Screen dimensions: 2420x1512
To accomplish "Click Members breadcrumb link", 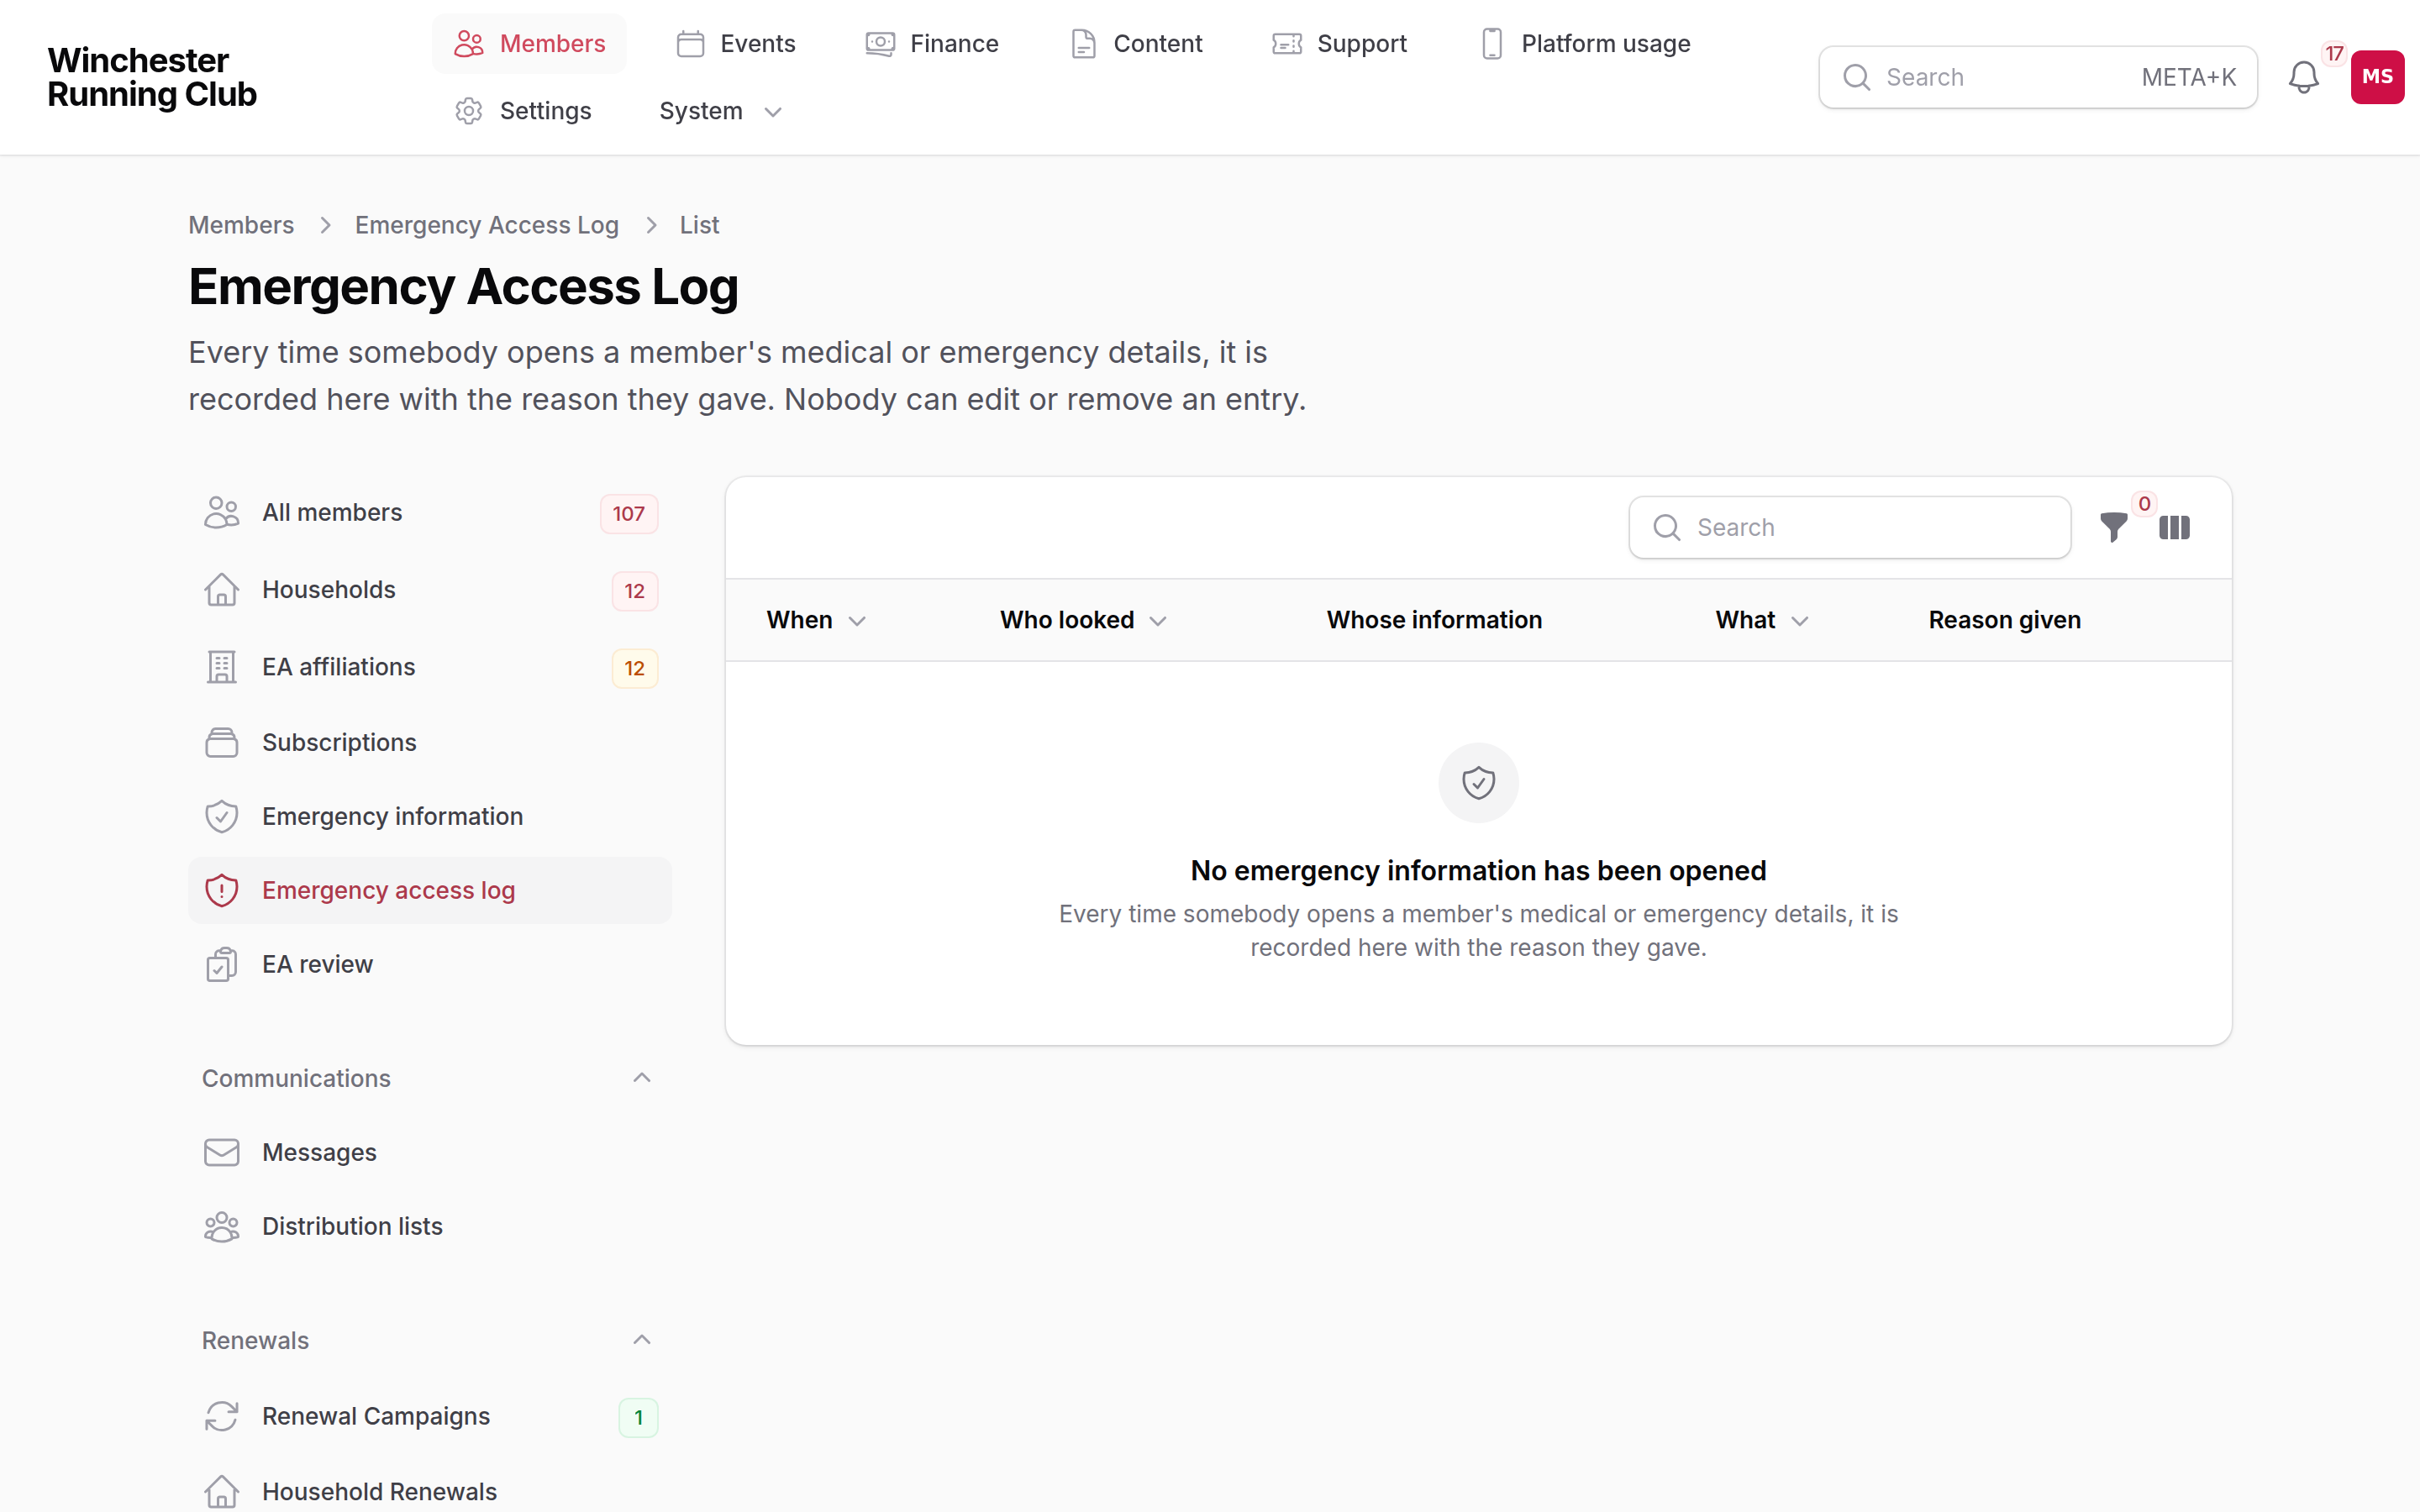I will click(241, 225).
